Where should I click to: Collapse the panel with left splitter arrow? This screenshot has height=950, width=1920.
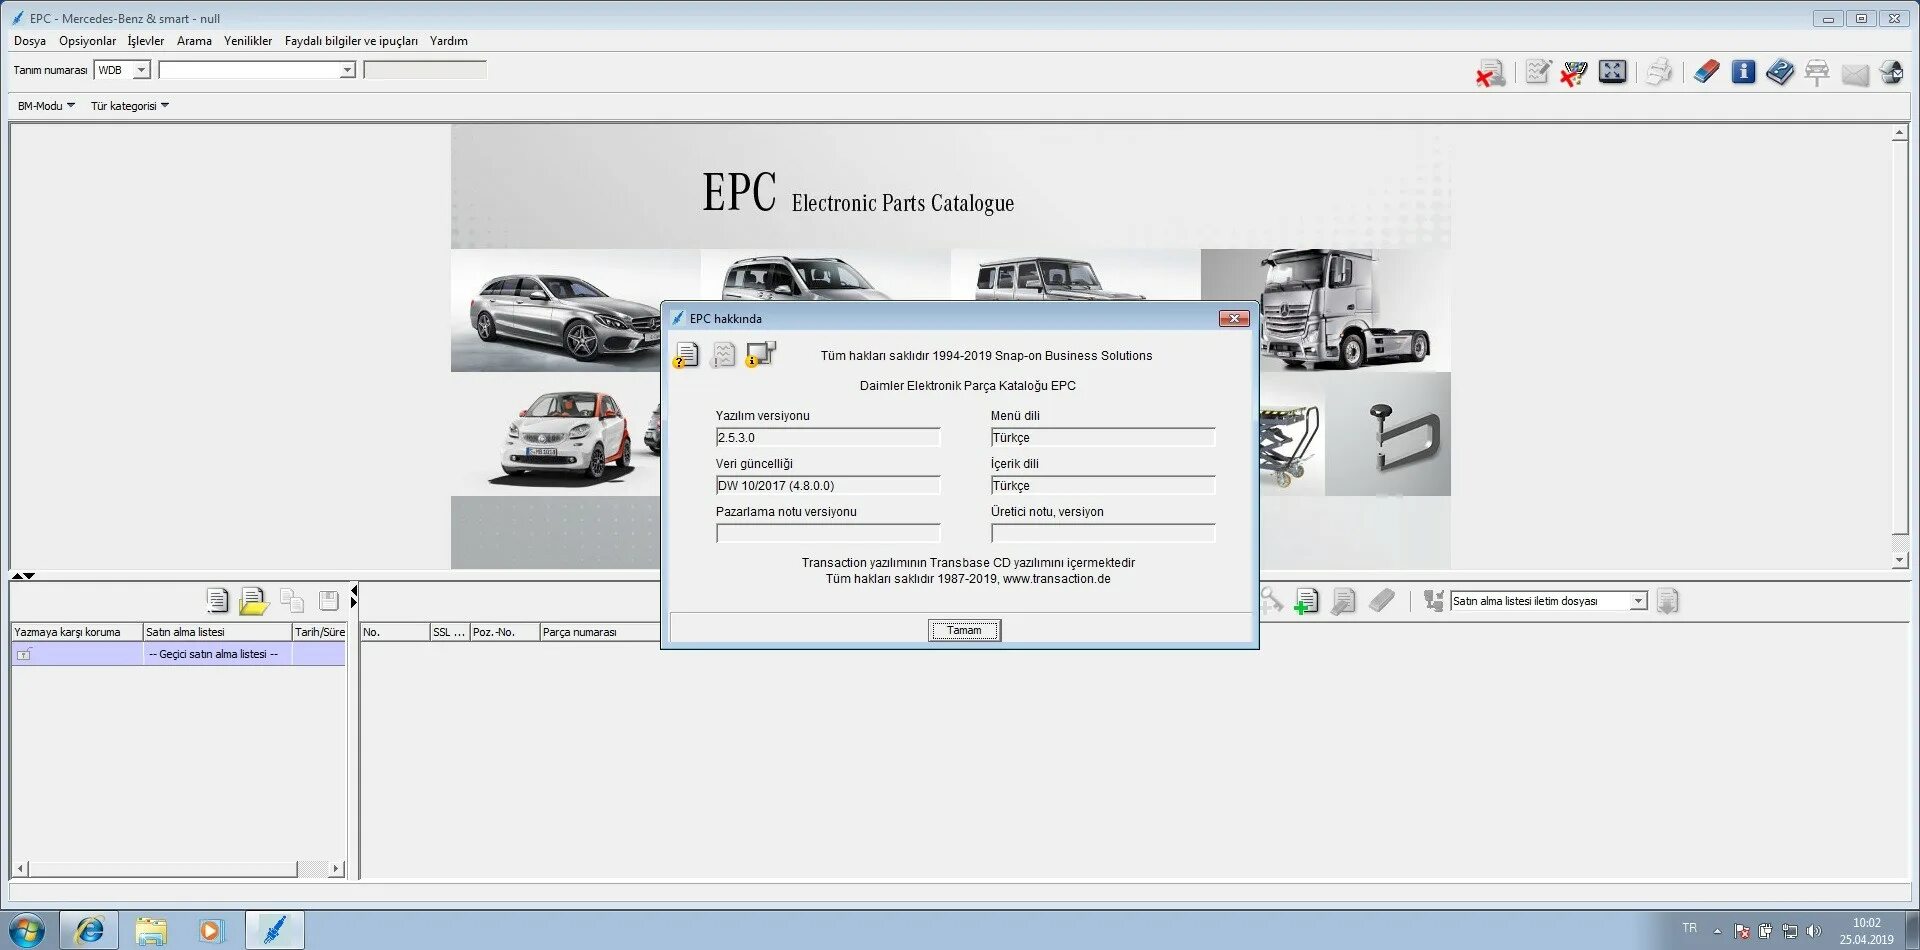354,592
